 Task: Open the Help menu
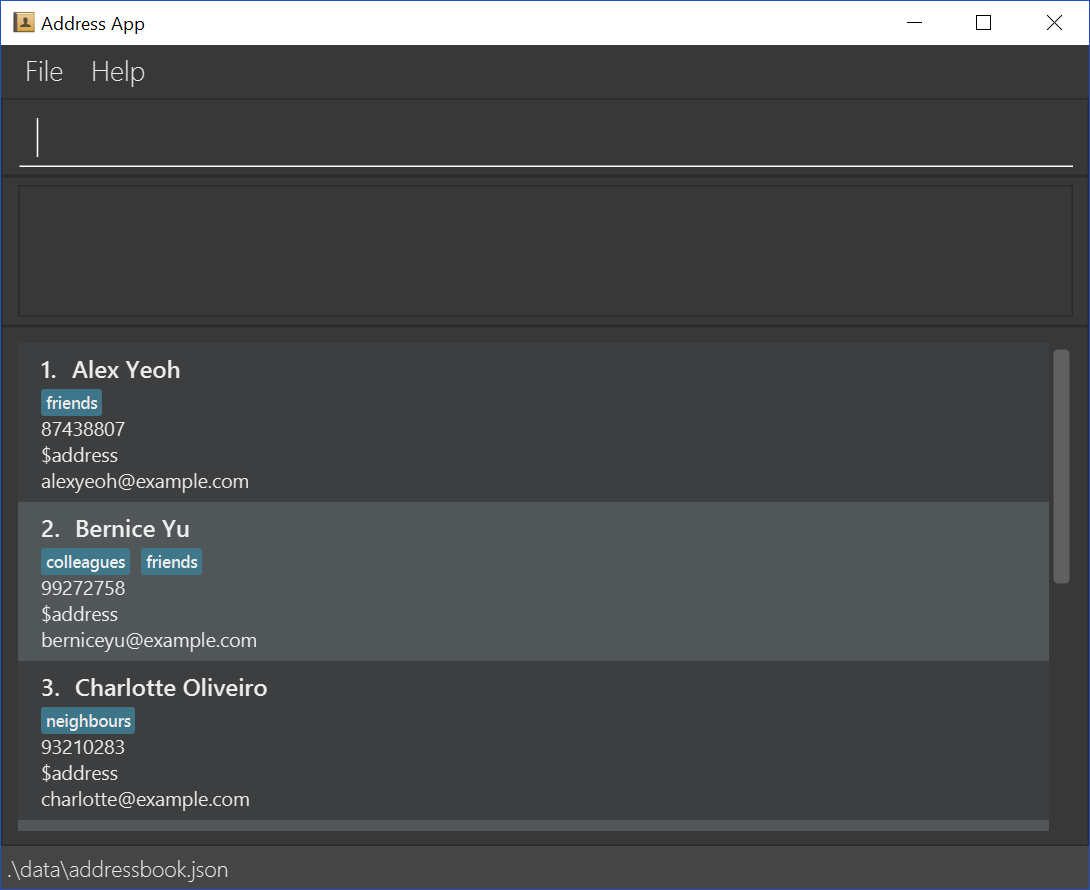(x=118, y=72)
